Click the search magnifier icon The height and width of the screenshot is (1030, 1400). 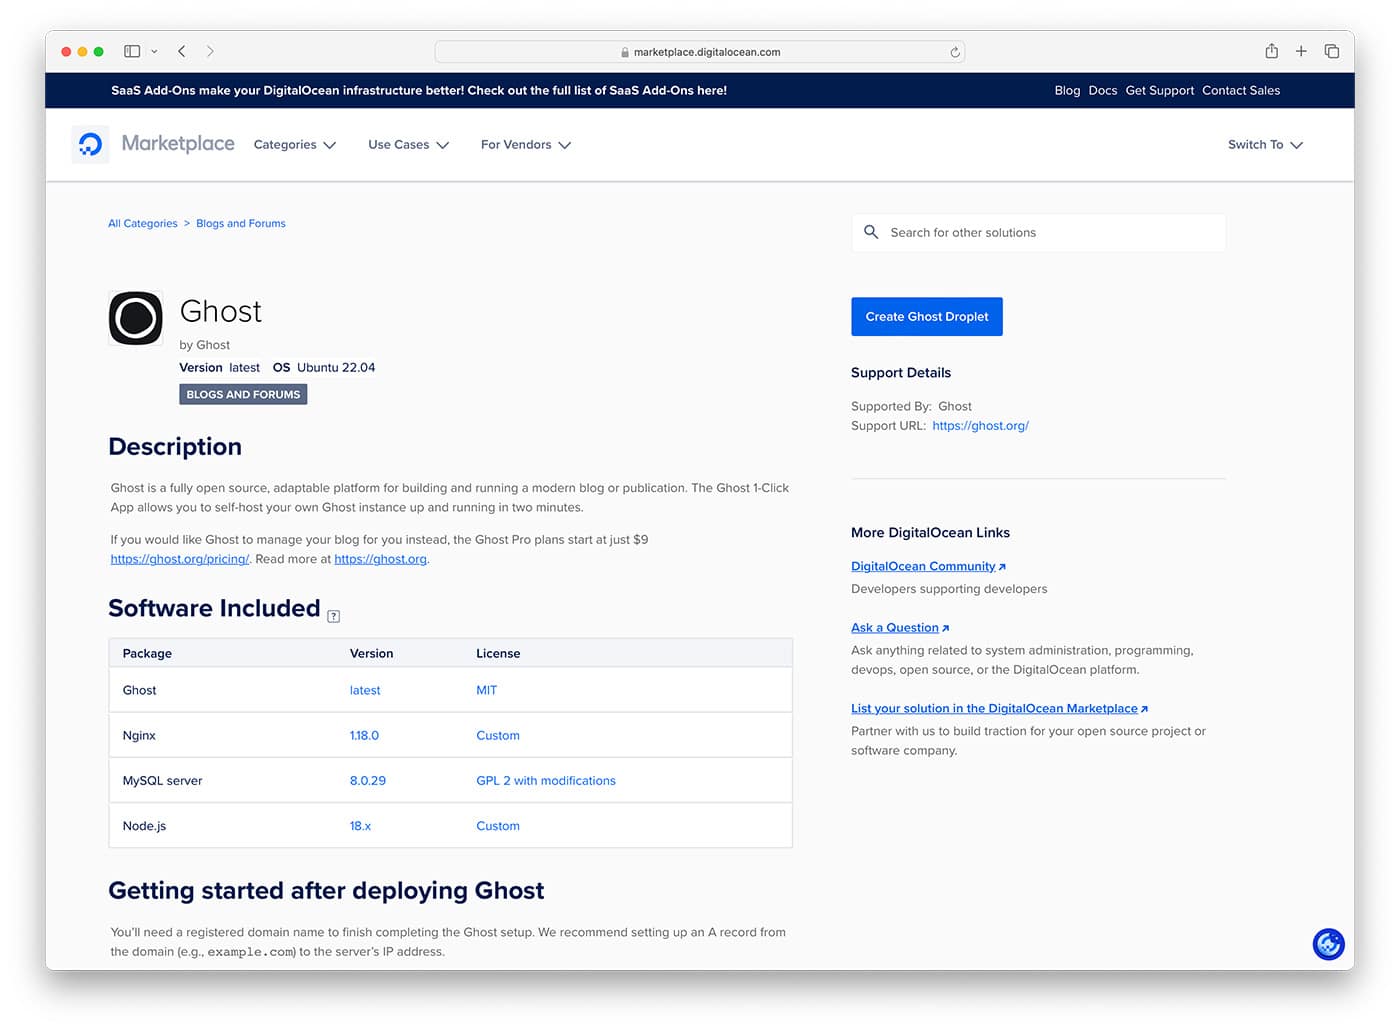pyautogui.click(x=871, y=232)
